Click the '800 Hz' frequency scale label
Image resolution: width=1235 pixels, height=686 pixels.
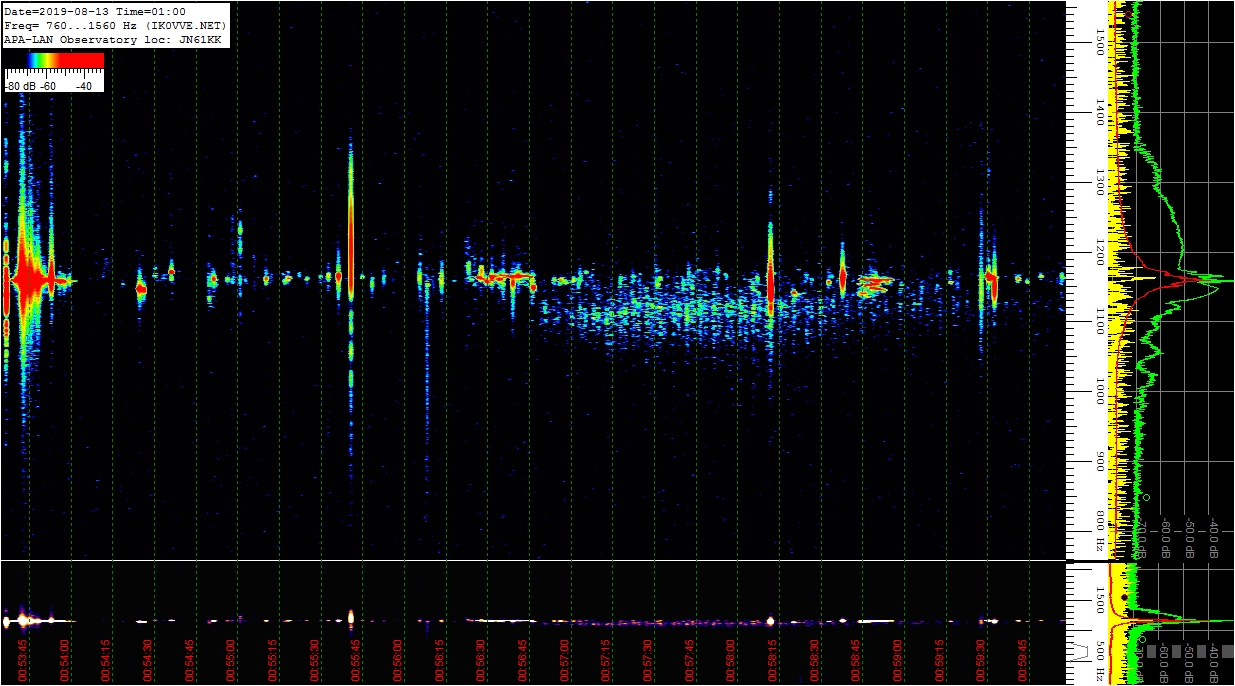(1099, 533)
